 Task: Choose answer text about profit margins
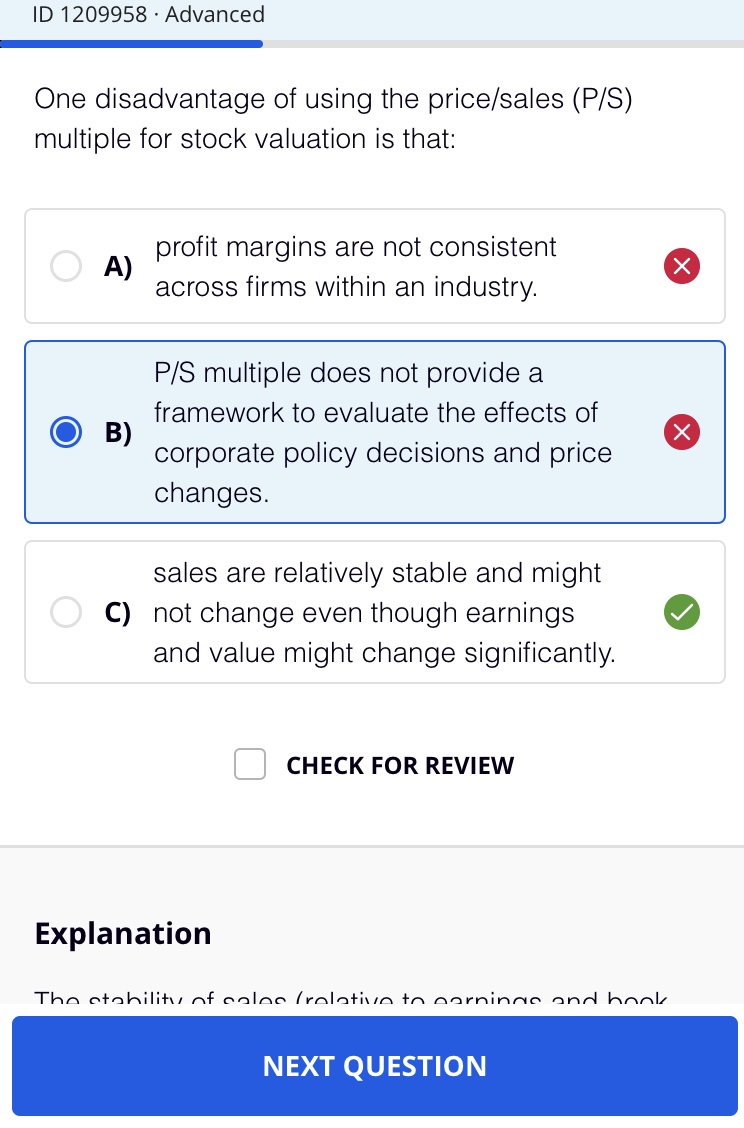[355, 267]
